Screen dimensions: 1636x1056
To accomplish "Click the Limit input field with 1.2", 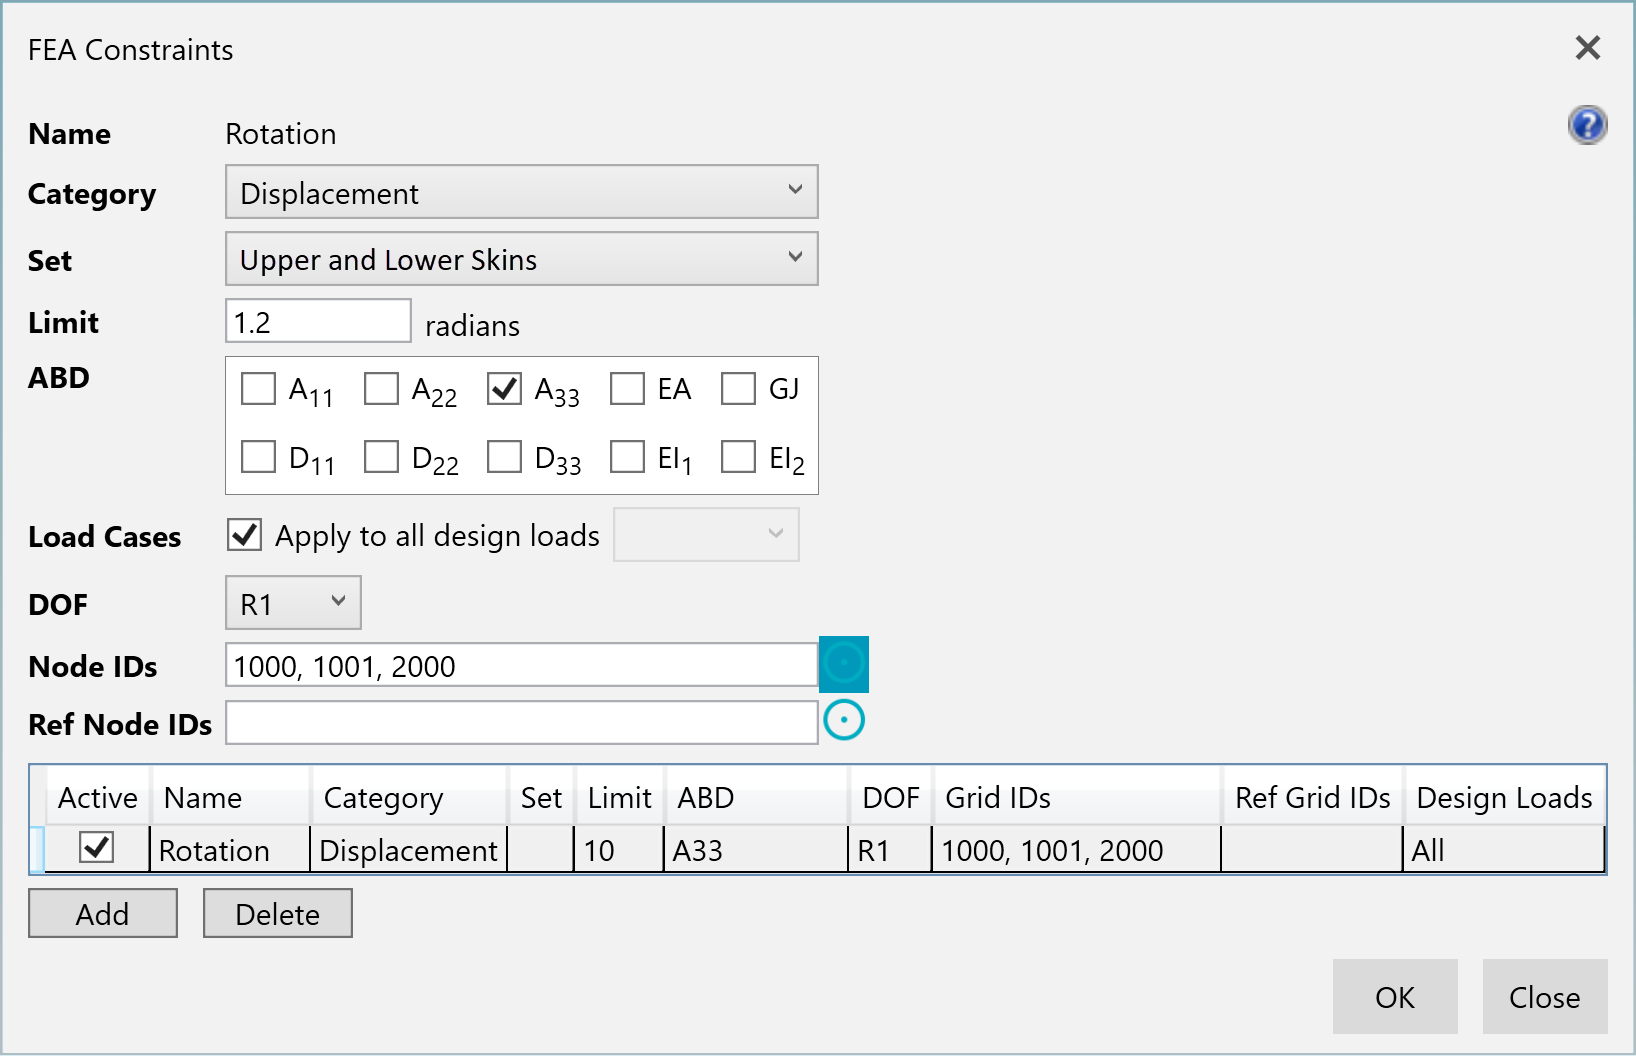I will [x=318, y=321].
